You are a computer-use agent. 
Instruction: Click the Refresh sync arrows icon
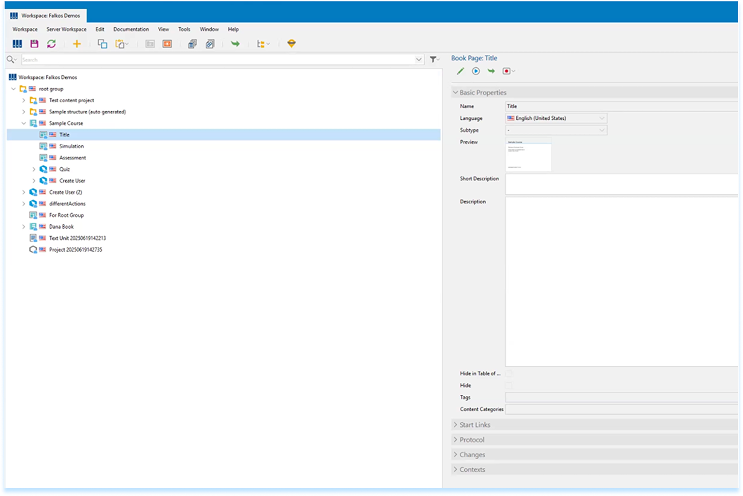click(x=51, y=45)
